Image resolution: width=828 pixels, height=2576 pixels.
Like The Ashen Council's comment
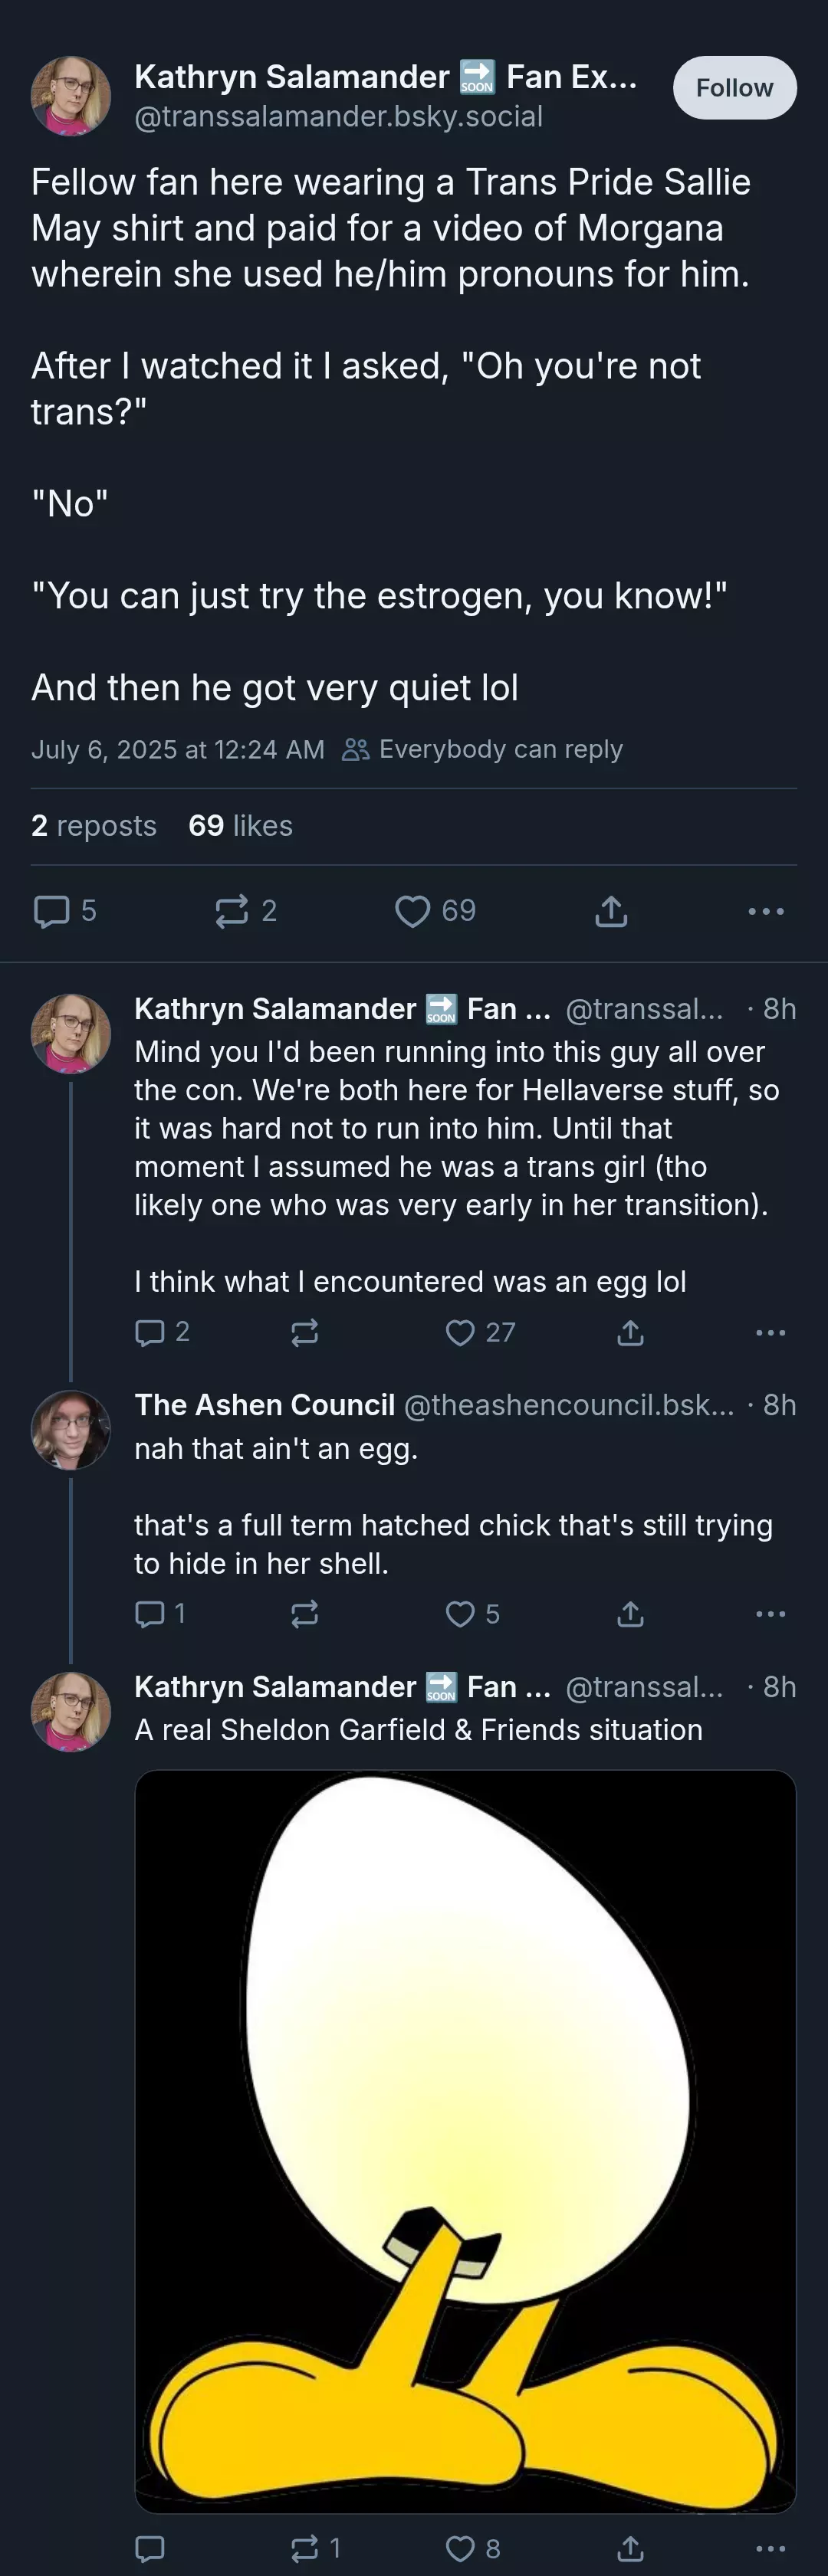[460, 1614]
